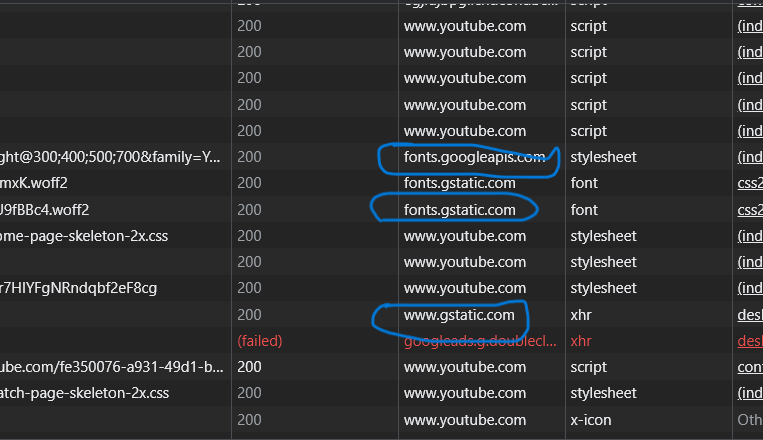Click font type in the mxK.woff2 row
The height and width of the screenshot is (440, 763).
coord(584,183)
